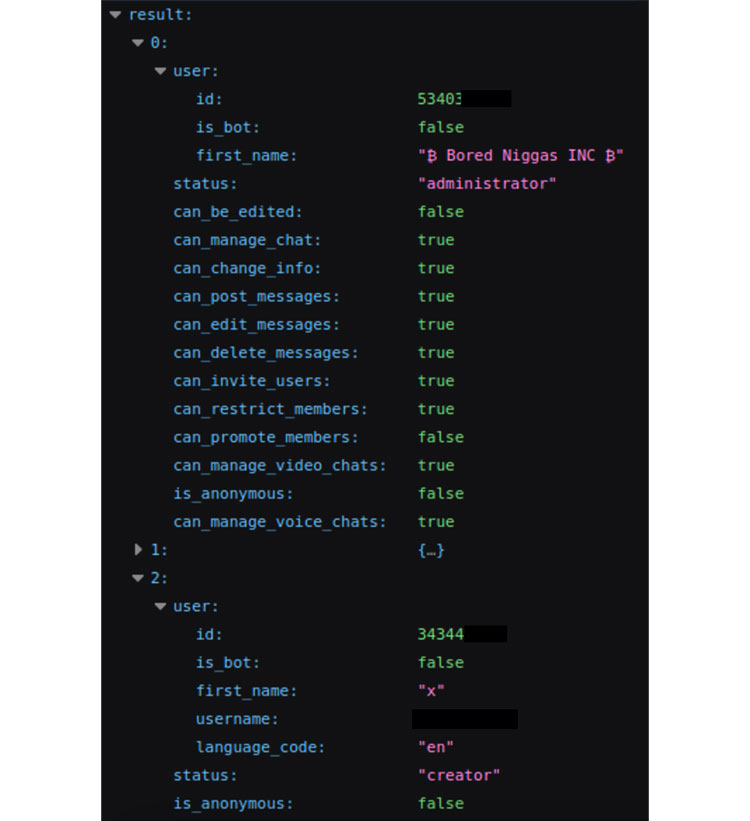Screen dimensions: 750x821
Task: Click the can_manage_chat key
Action: pyautogui.click(x=247, y=240)
